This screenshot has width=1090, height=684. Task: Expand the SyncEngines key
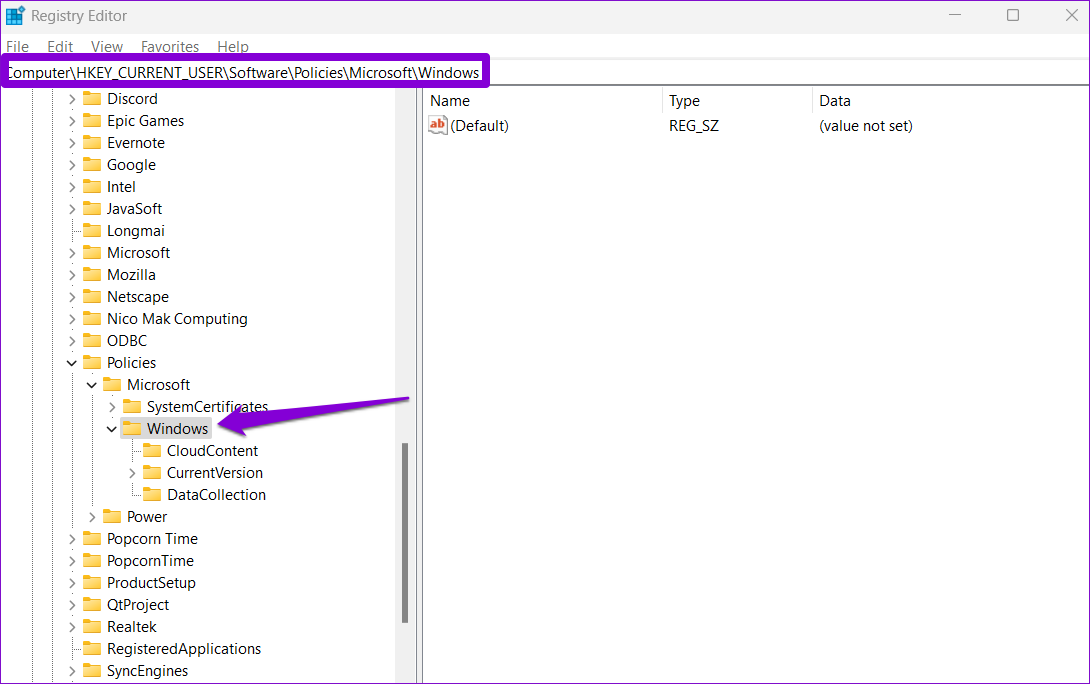pyautogui.click(x=72, y=671)
